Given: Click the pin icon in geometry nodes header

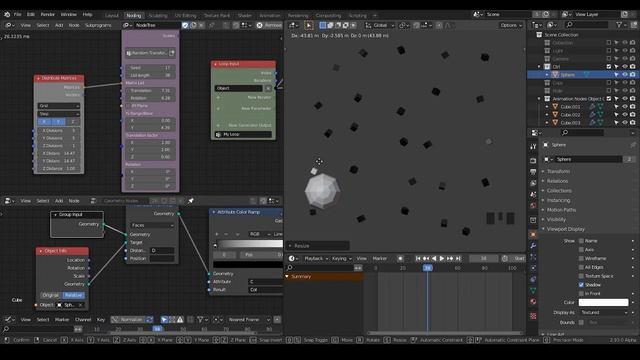Looking at the screenshot, I should [x=191, y=201].
